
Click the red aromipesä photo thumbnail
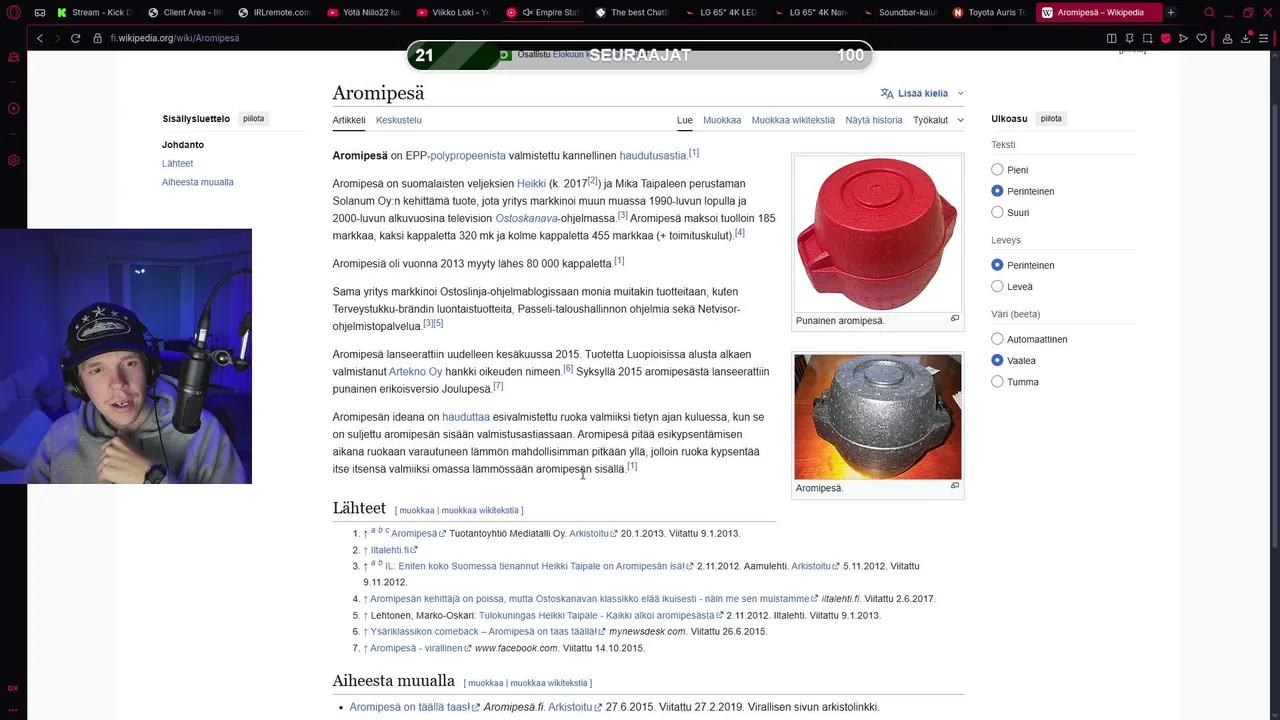[x=877, y=233]
